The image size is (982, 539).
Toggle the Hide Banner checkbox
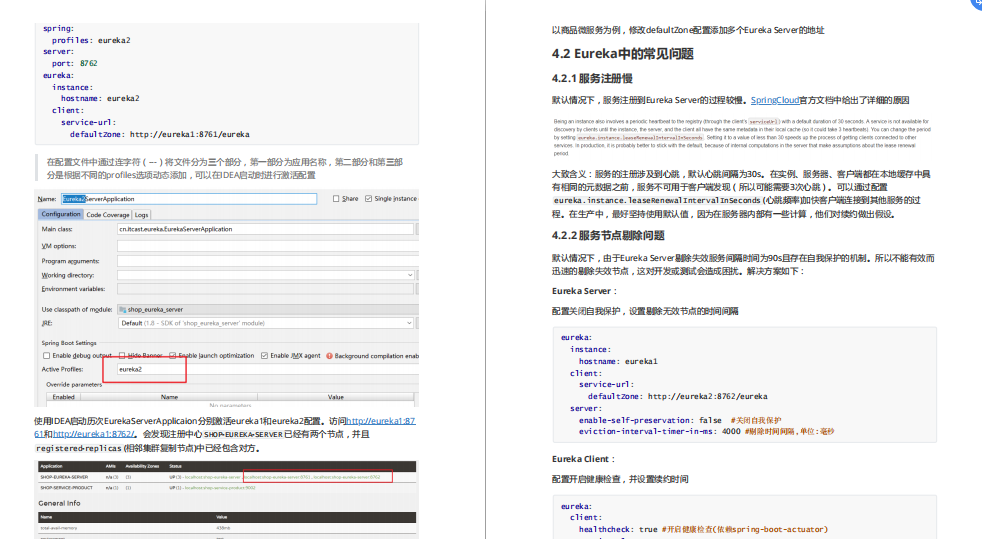click(x=122, y=356)
